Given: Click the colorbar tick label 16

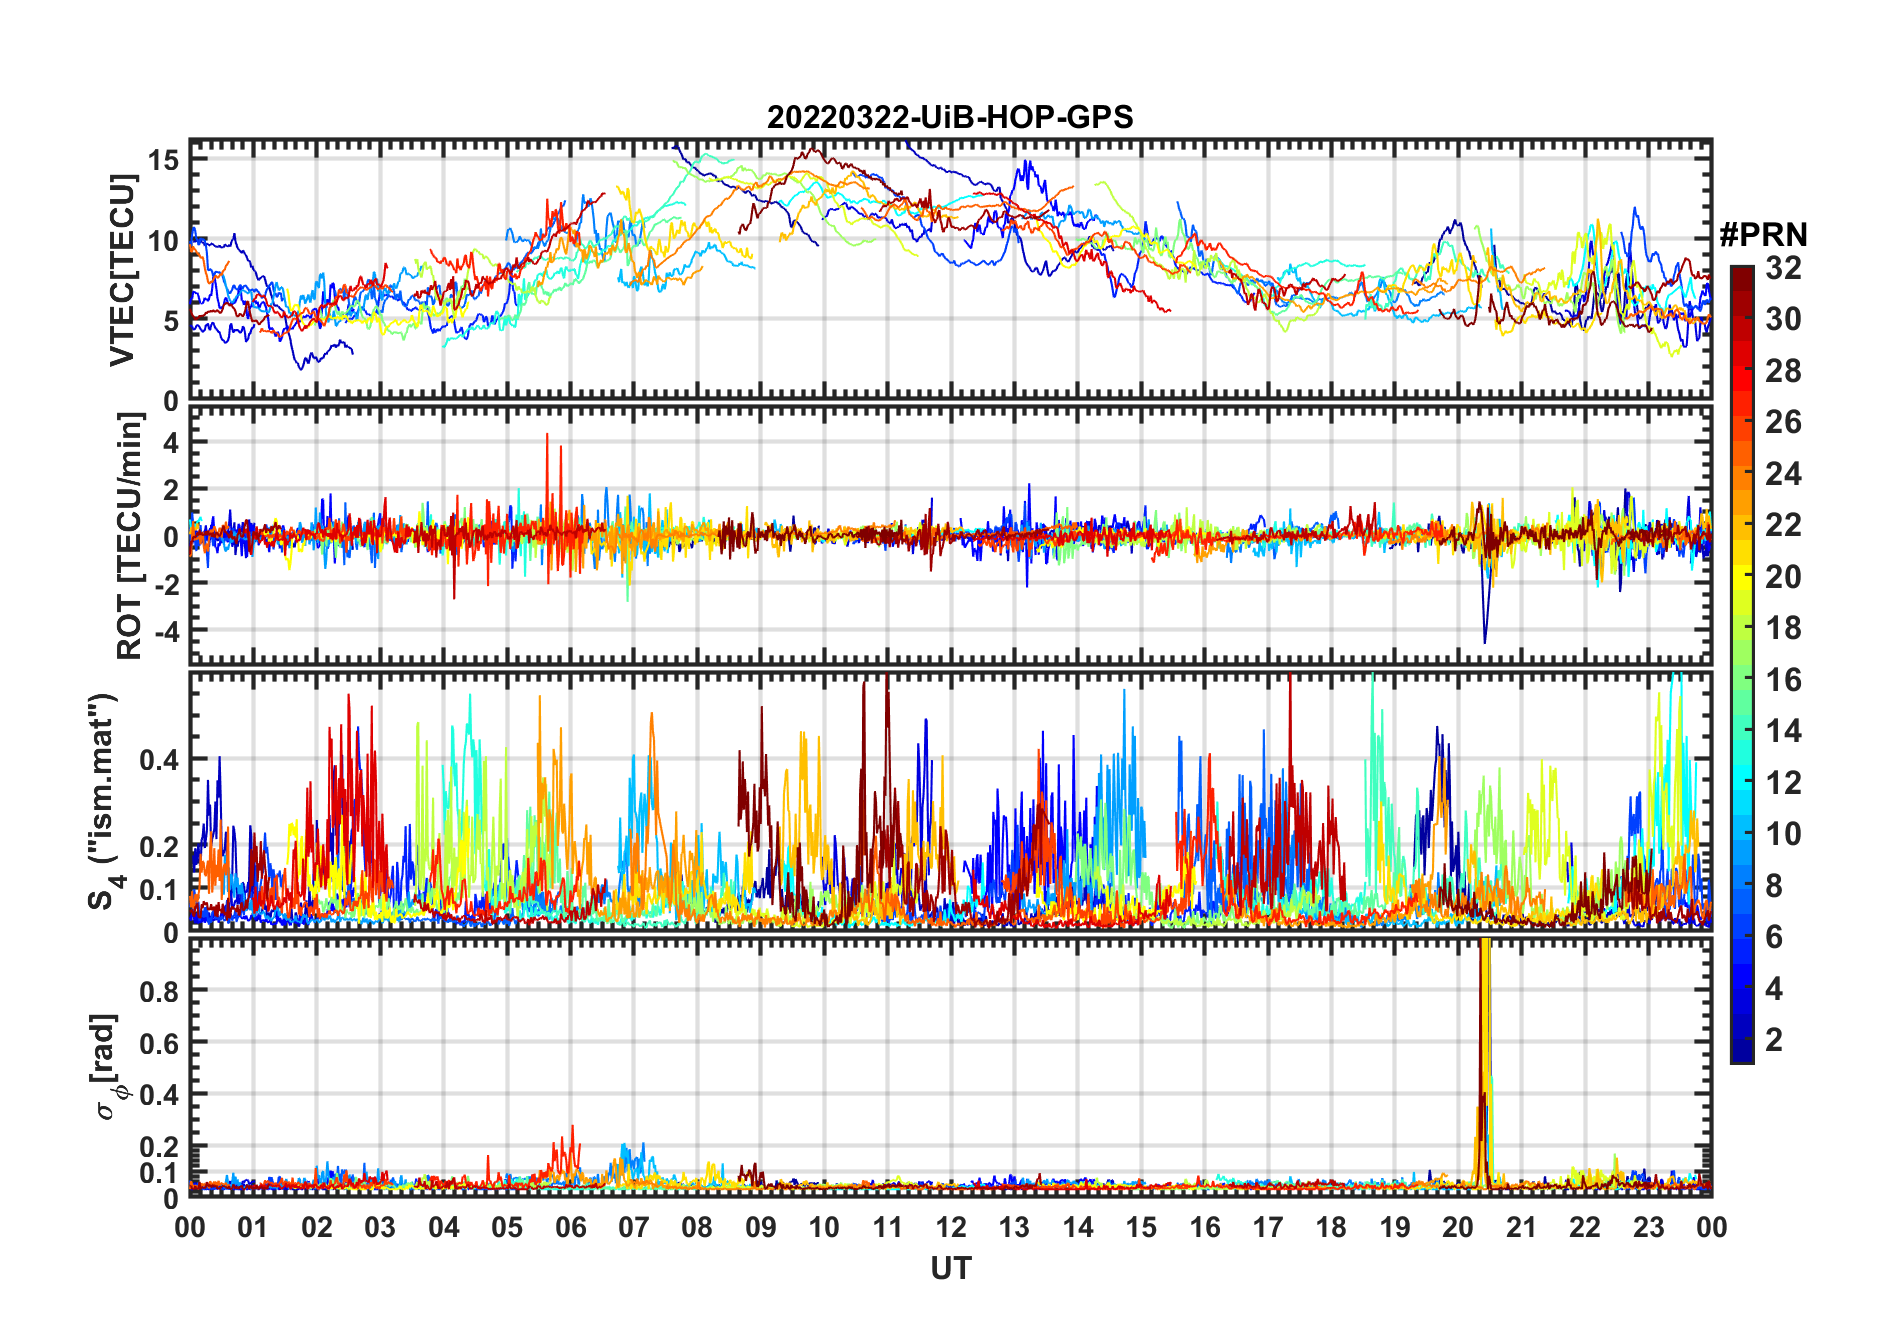Looking at the screenshot, I should [1783, 680].
